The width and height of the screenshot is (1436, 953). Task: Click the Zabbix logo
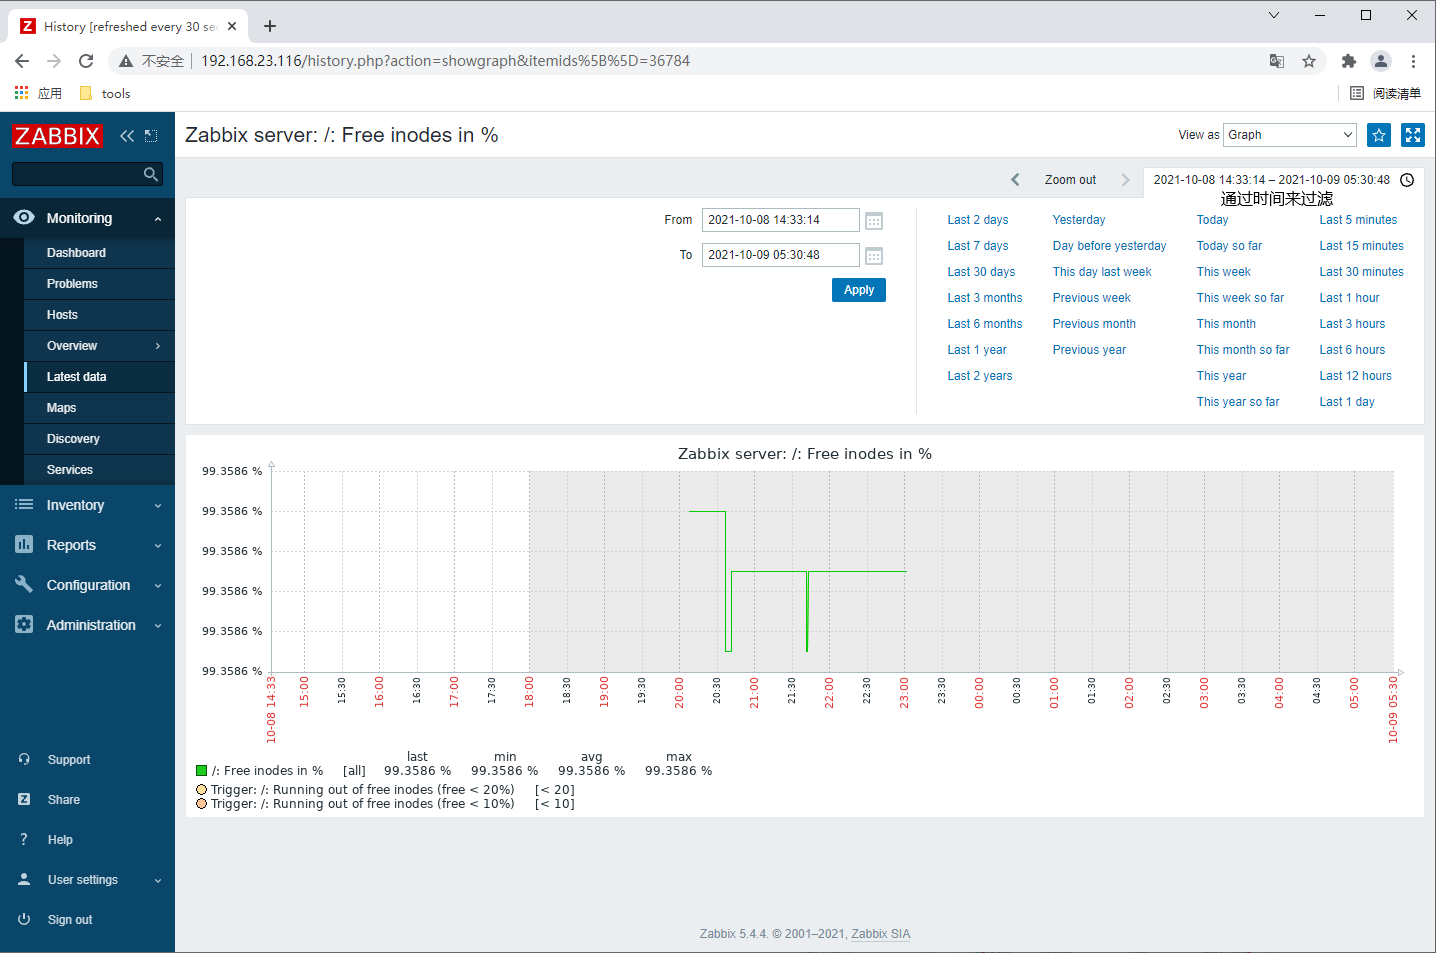tap(57, 136)
